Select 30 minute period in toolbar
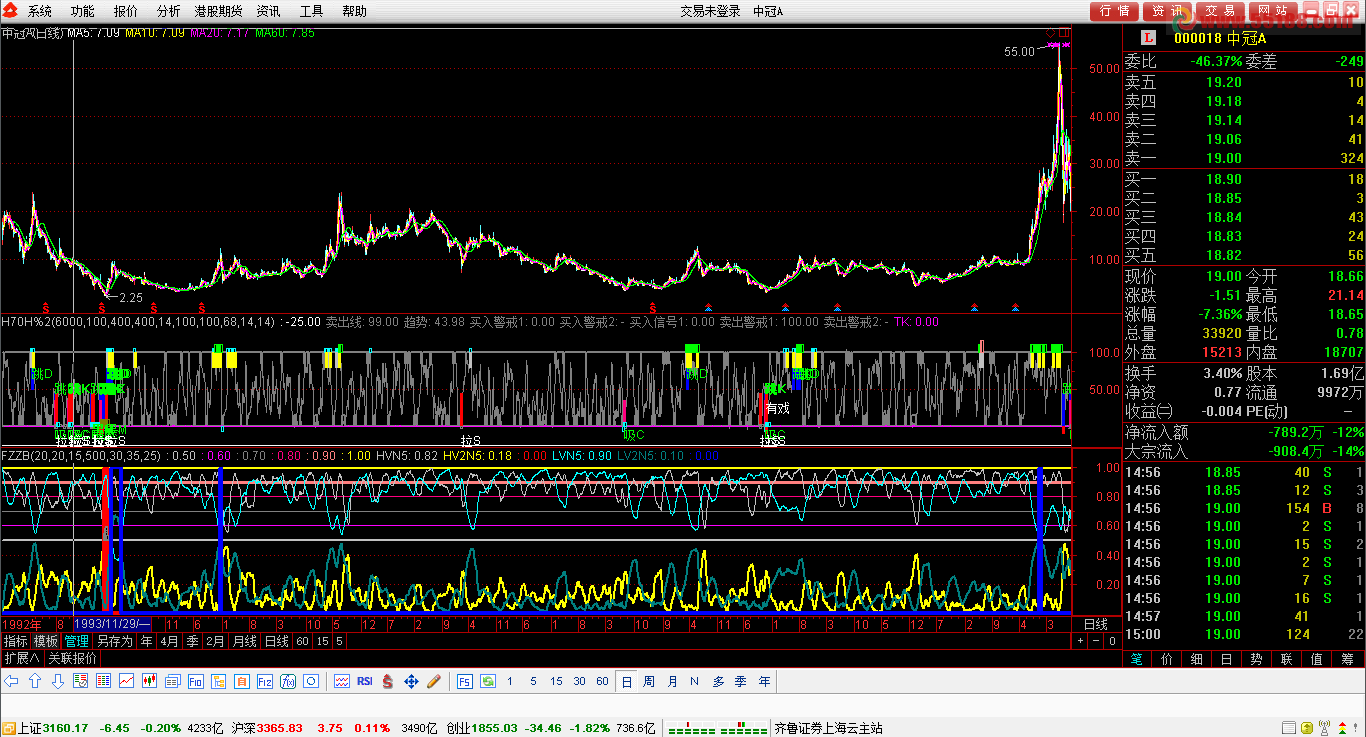 point(579,681)
